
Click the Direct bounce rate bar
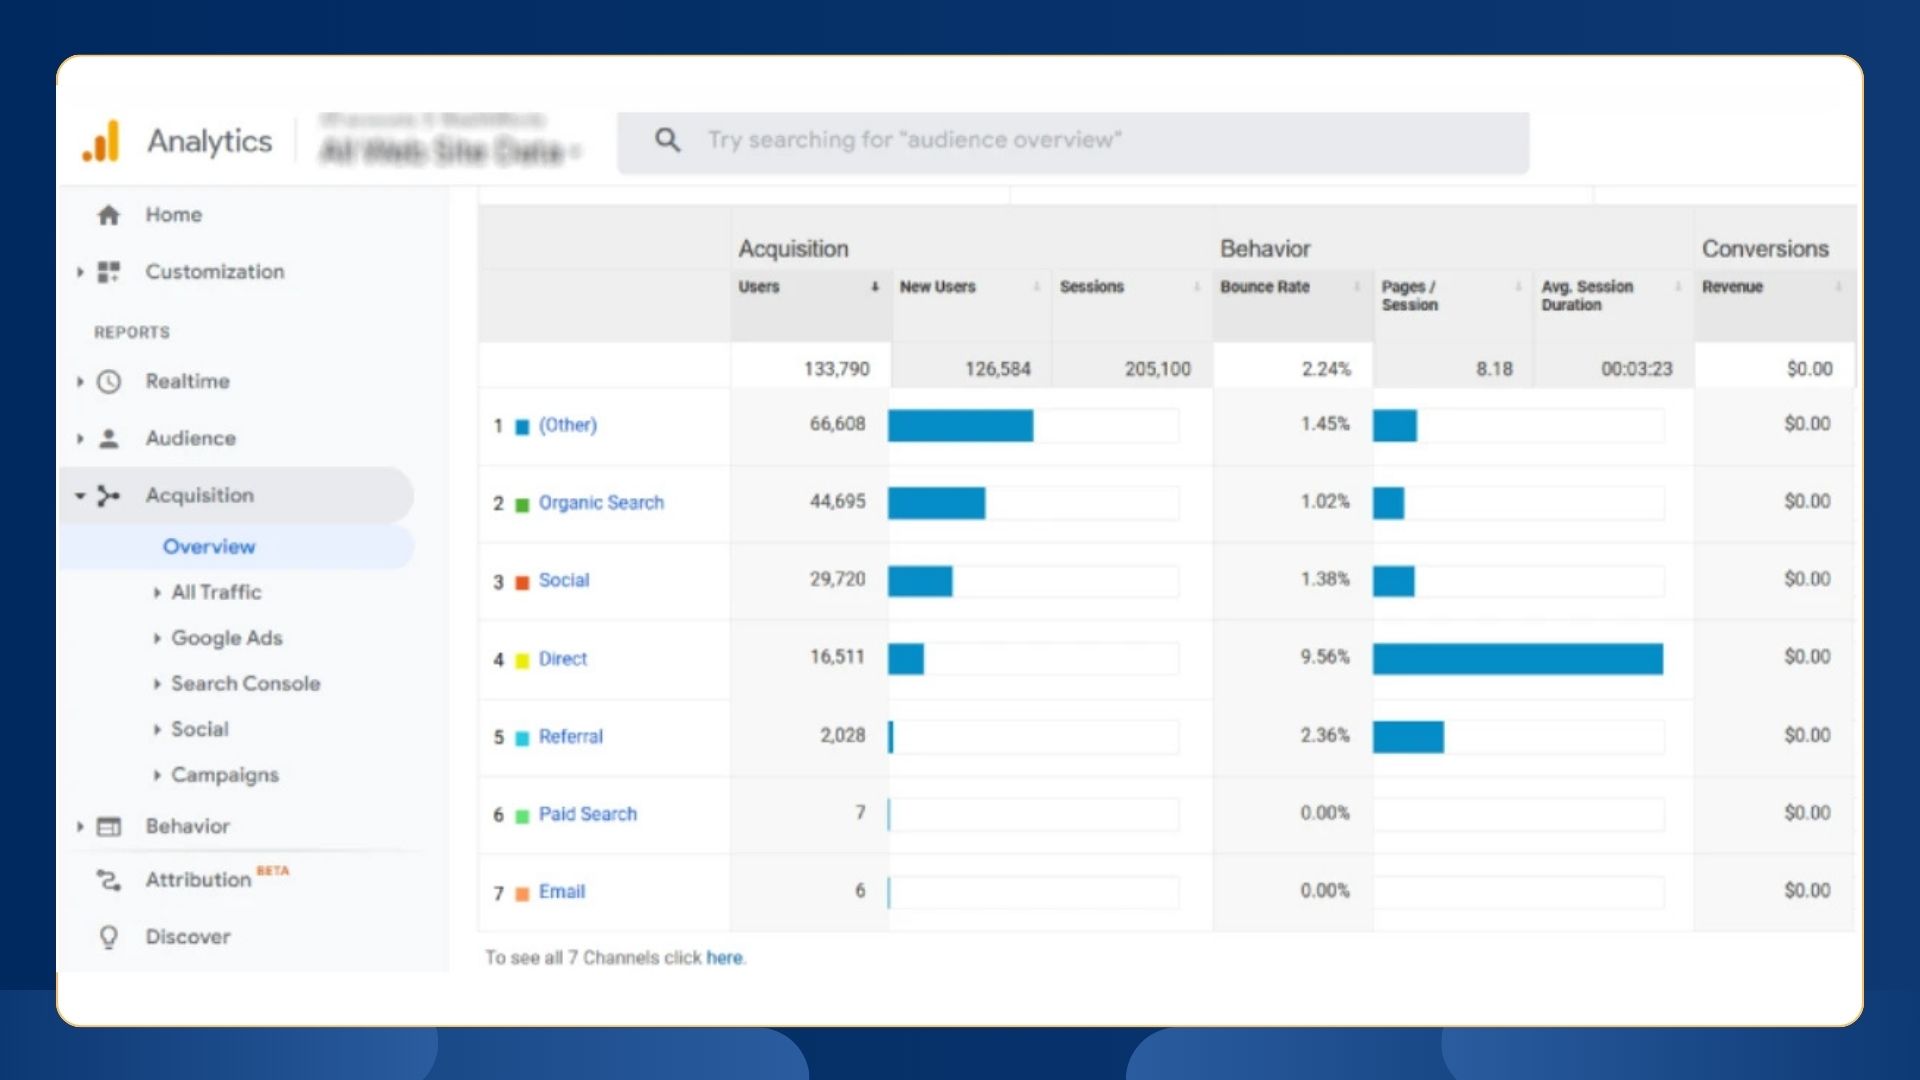coord(1518,659)
